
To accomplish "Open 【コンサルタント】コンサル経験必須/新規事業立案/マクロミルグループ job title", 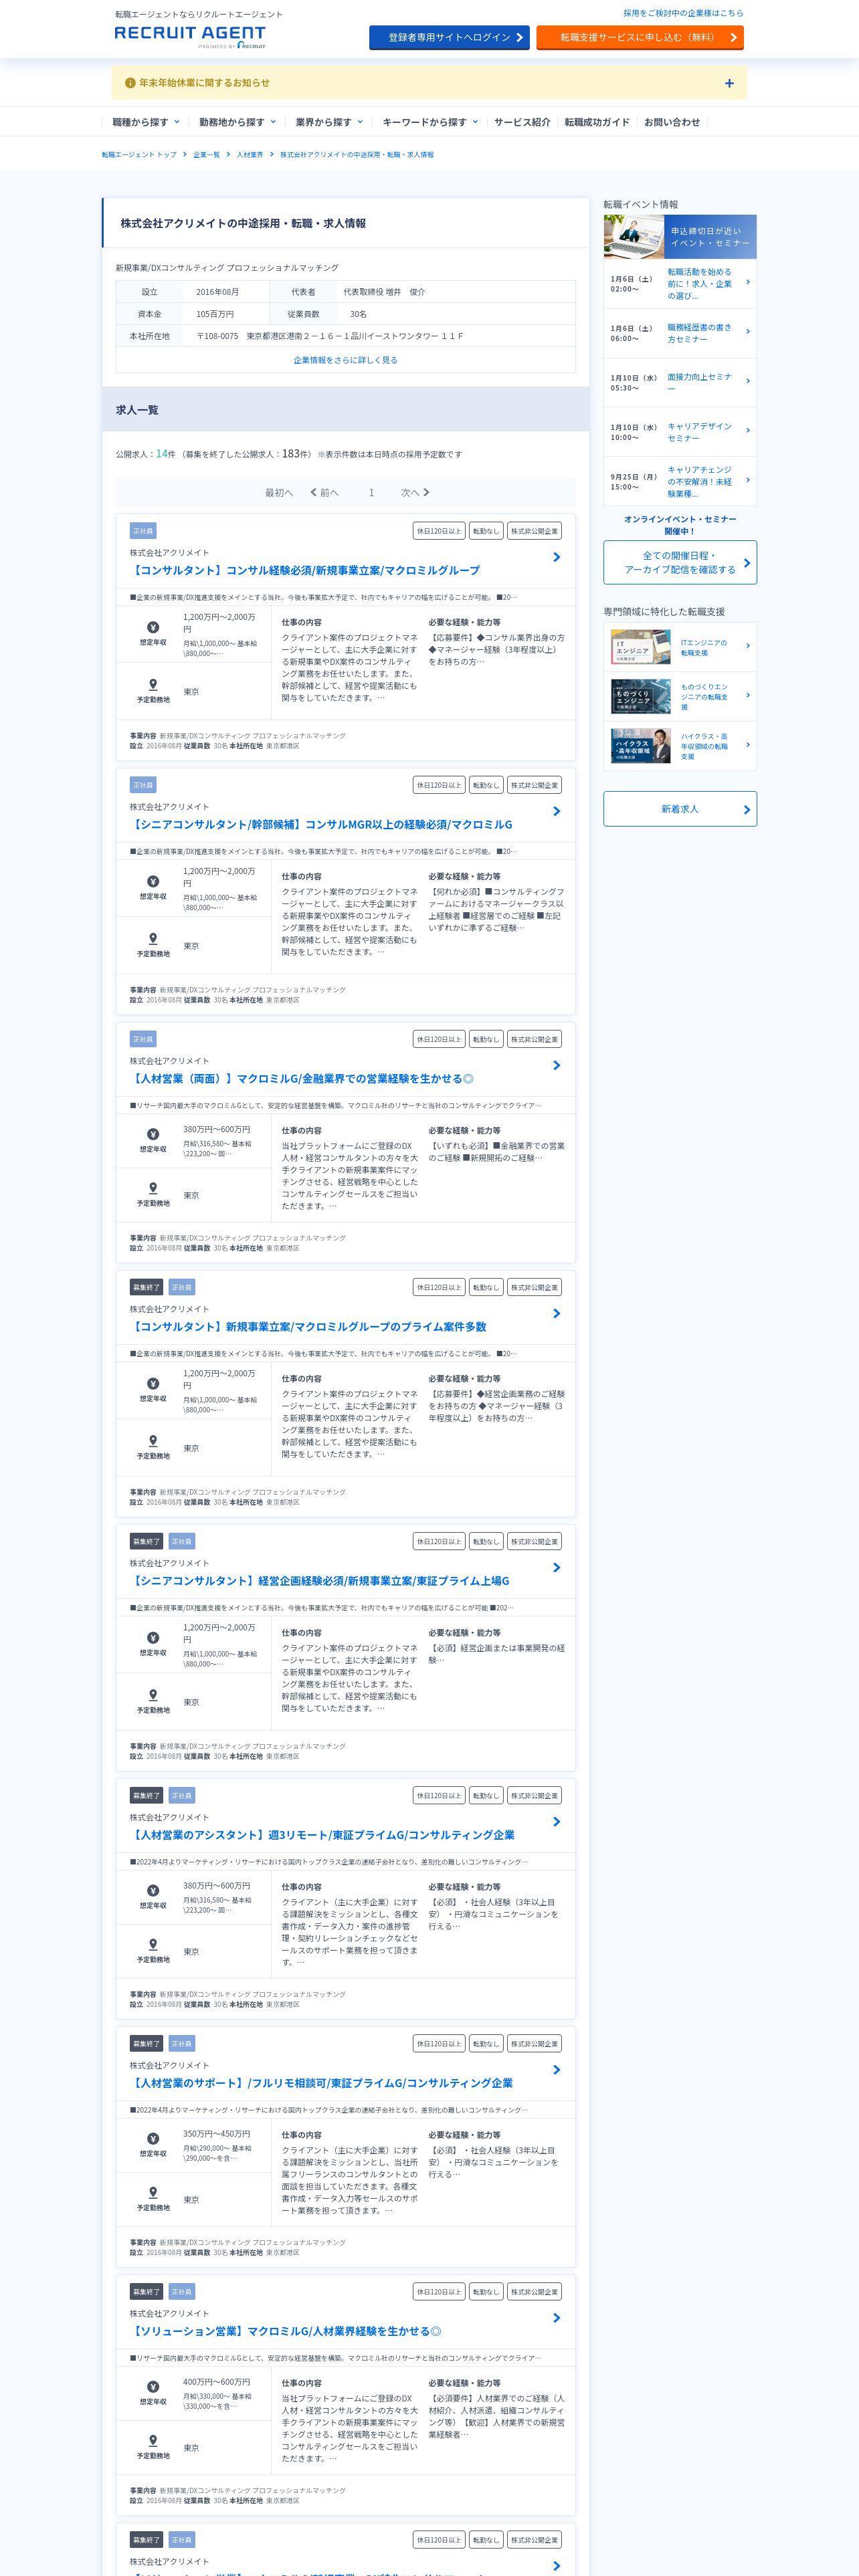I will (x=305, y=570).
